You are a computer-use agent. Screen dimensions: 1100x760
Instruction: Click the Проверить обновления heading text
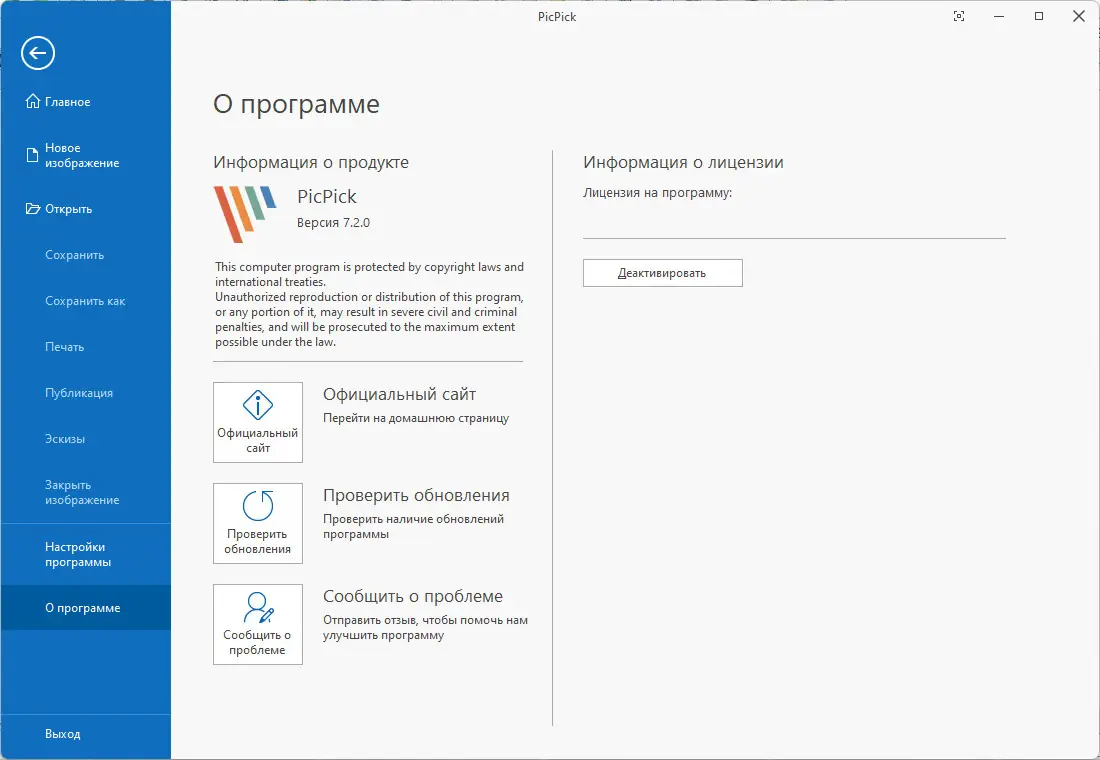[x=416, y=495]
